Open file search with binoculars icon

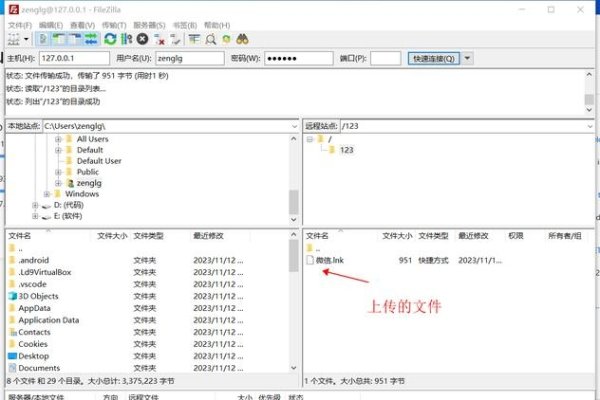(242, 39)
